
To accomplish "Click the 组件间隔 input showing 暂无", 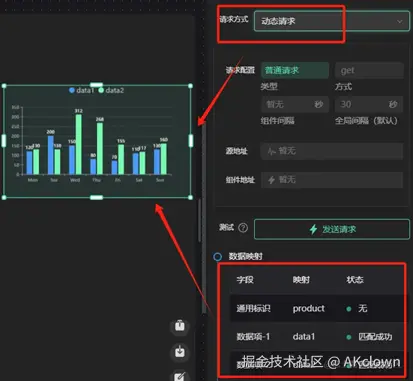I will tap(295, 104).
